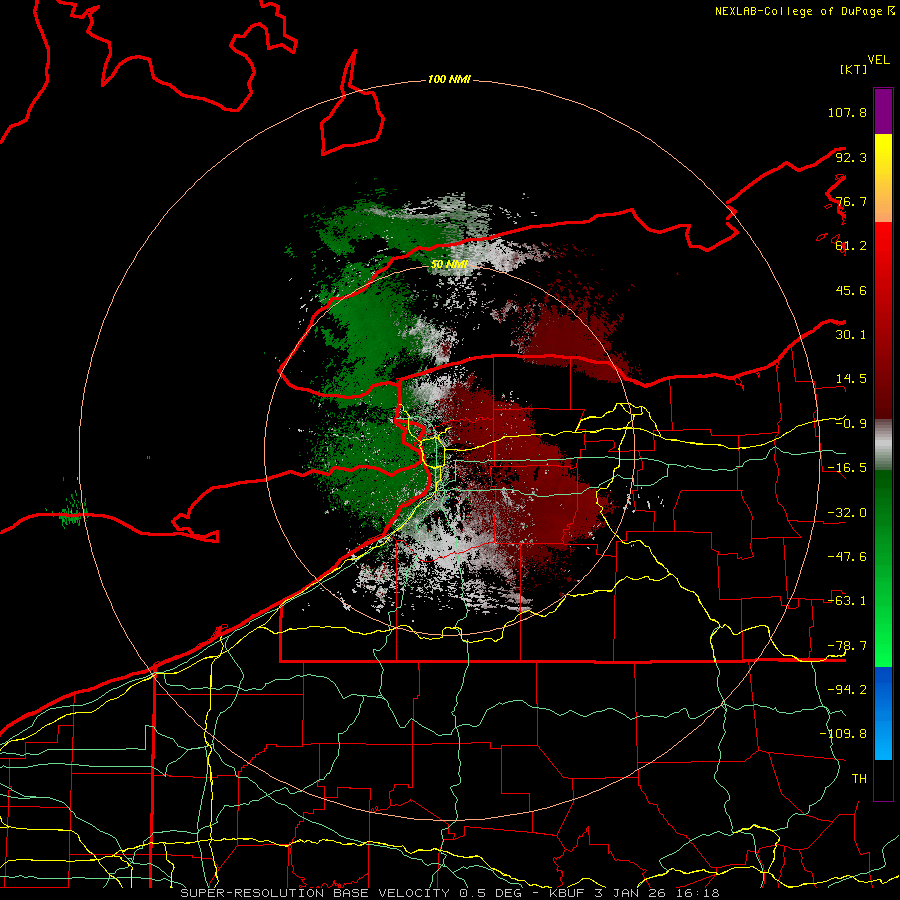
Task: Select the -16.5 scale value
Action: pos(847,468)
